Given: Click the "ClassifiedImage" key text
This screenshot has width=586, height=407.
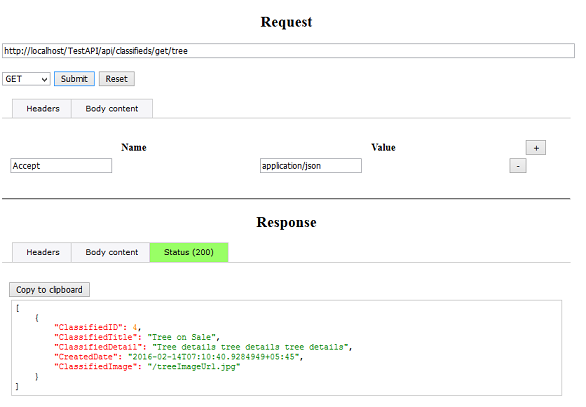Looking at the screenshot, I should (95, 367).
